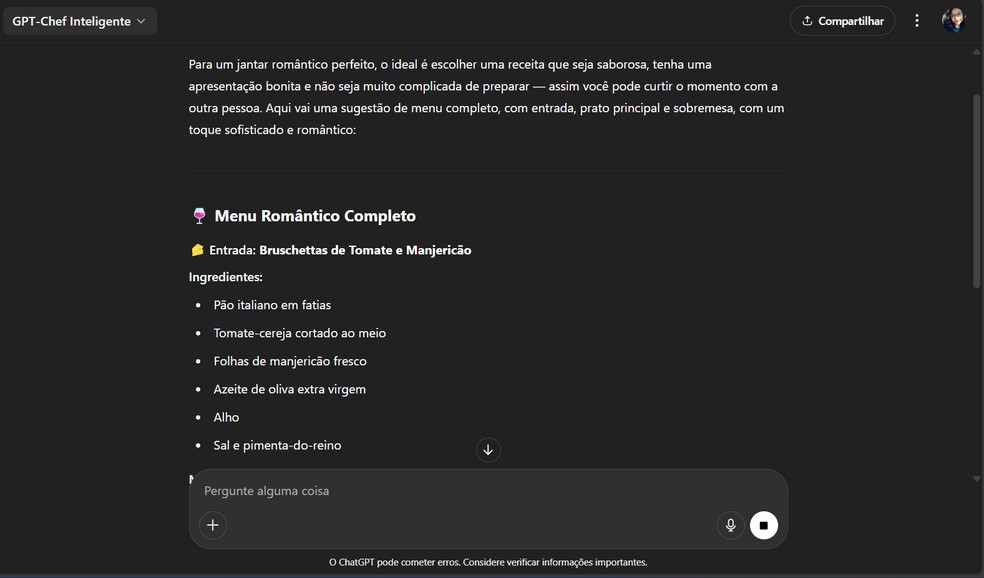Select the account menu from avatar
Image resolution: width=984 pixels, height=578 pixels.
point(956,20)
